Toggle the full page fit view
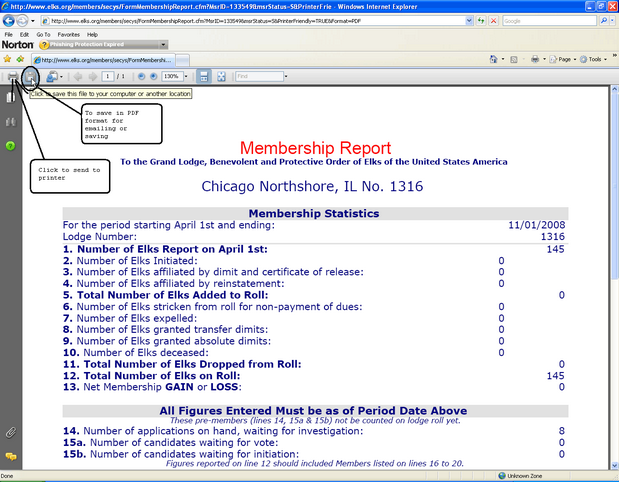619x482 pixels. click(221, 77)
